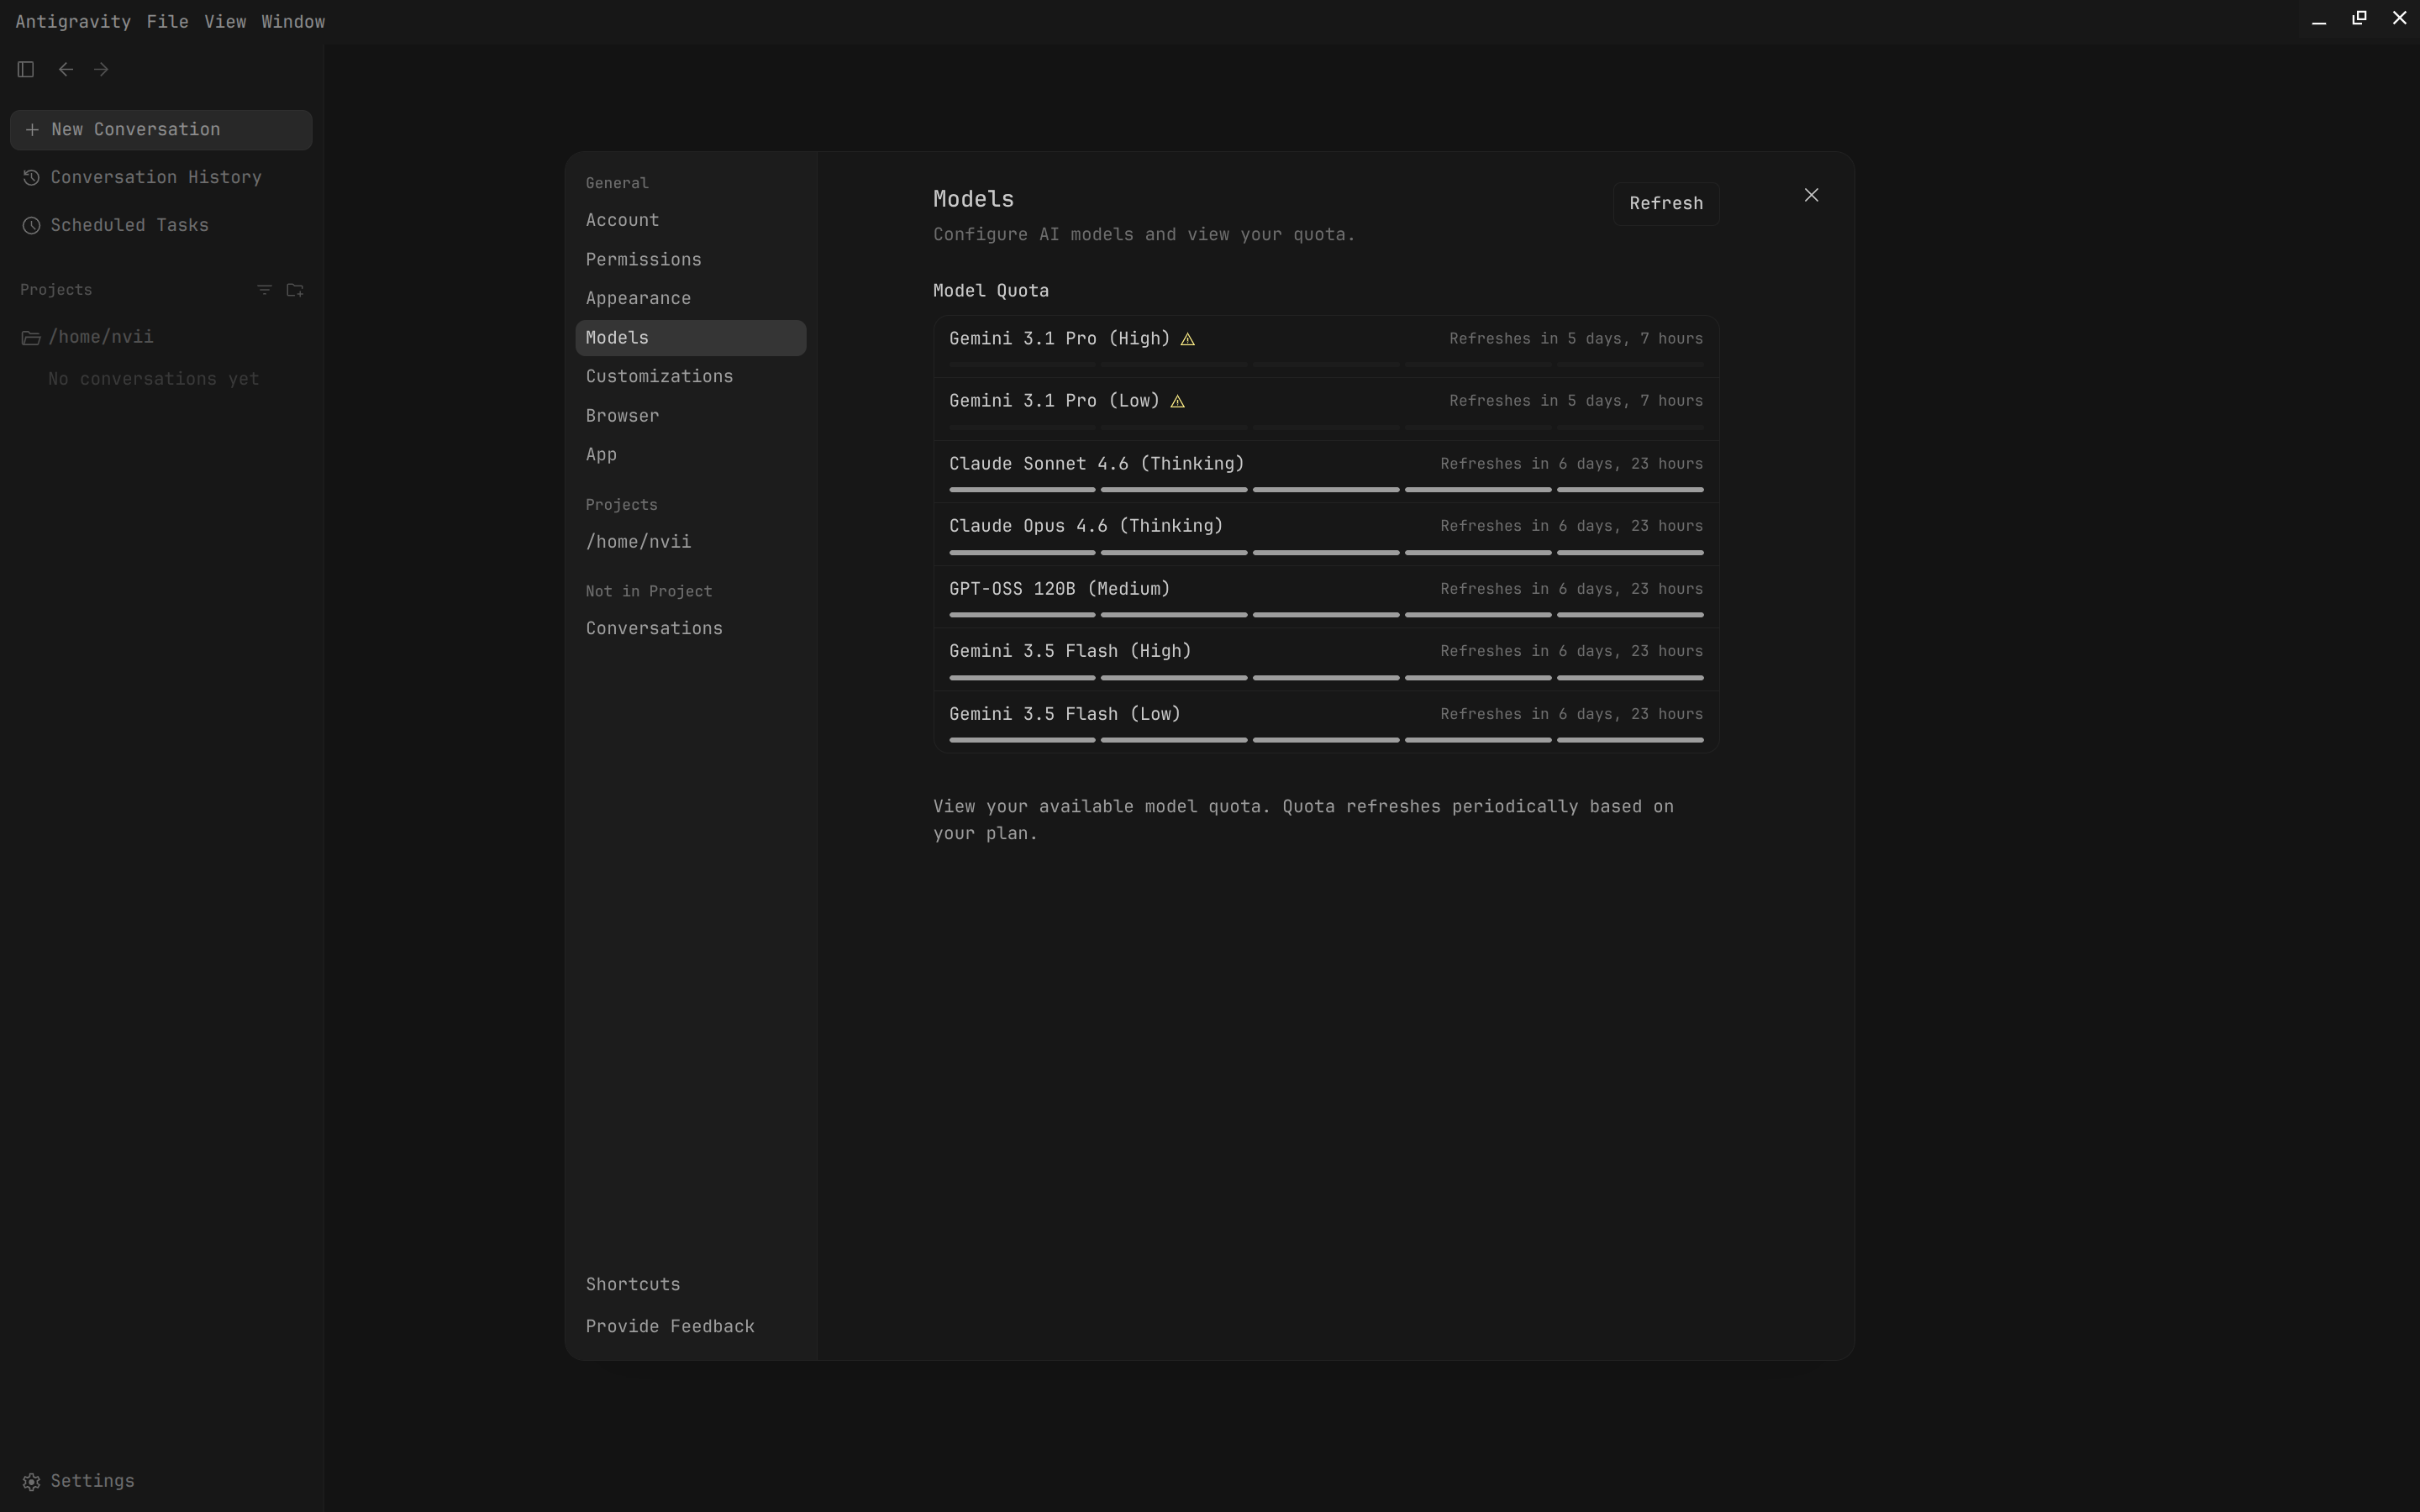Screen dimensions: 2420x1512
Task: Show the Browser settings section
Action: pyautogui.click(x=690, y=415)
